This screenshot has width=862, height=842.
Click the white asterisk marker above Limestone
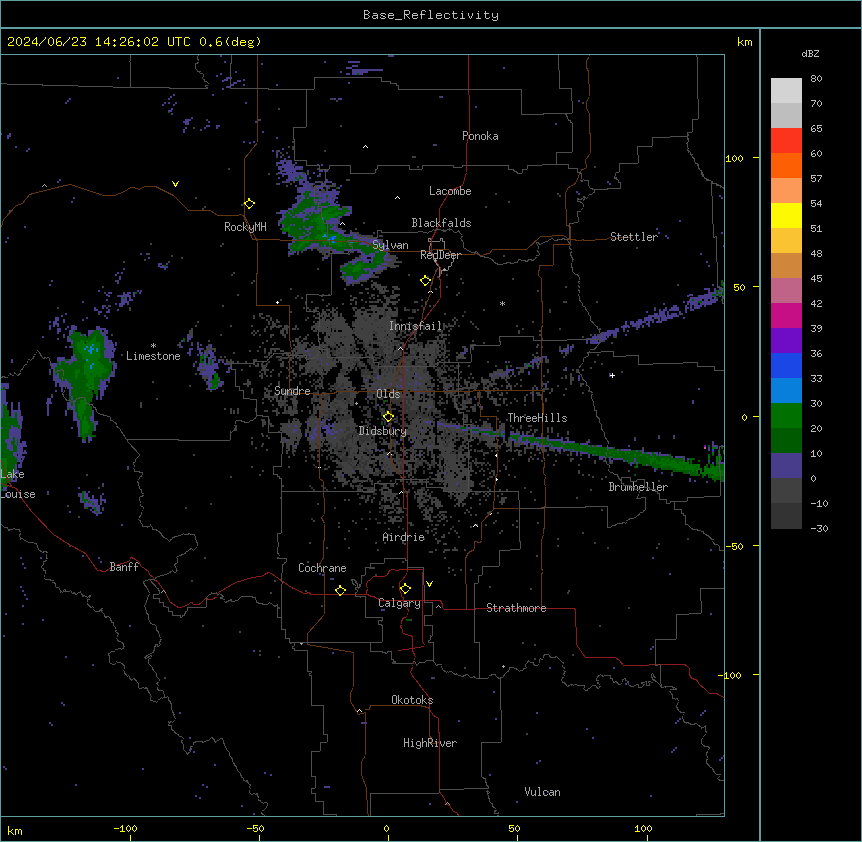(x=153, y=346)
